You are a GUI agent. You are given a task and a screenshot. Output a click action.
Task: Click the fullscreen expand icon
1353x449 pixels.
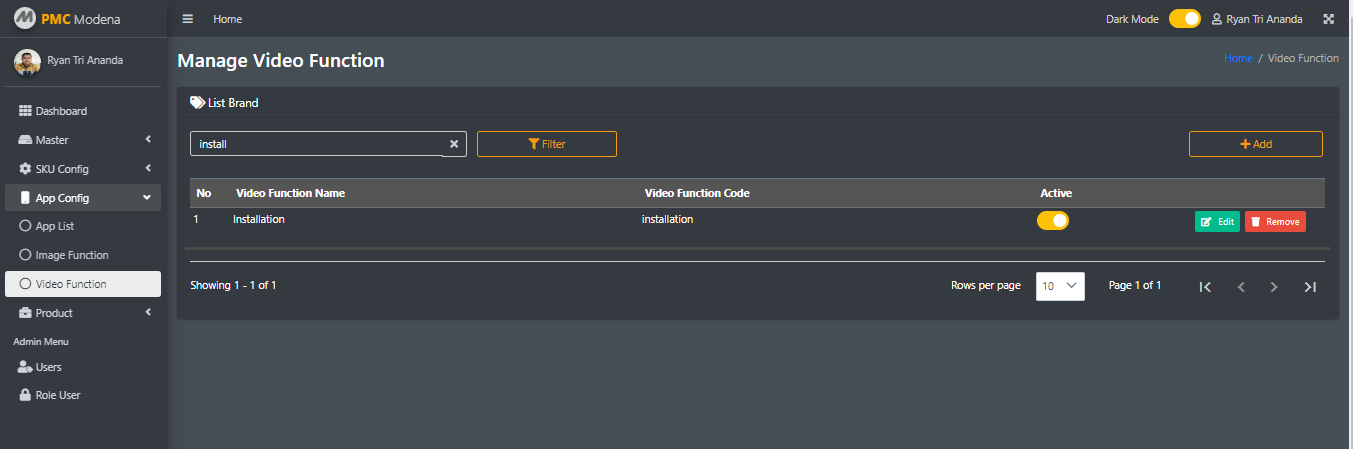[1329, 19]
